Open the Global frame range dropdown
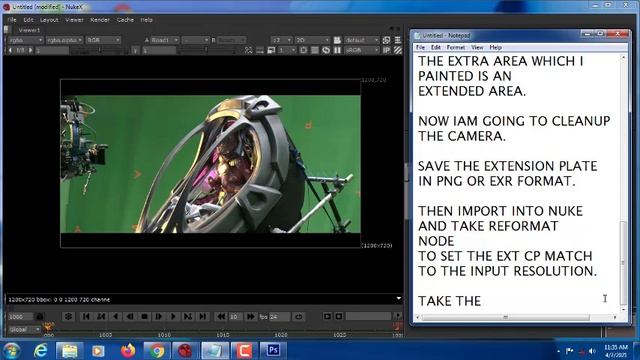The height and width of the screenshot is (360, 640). (x=24, y=329)
